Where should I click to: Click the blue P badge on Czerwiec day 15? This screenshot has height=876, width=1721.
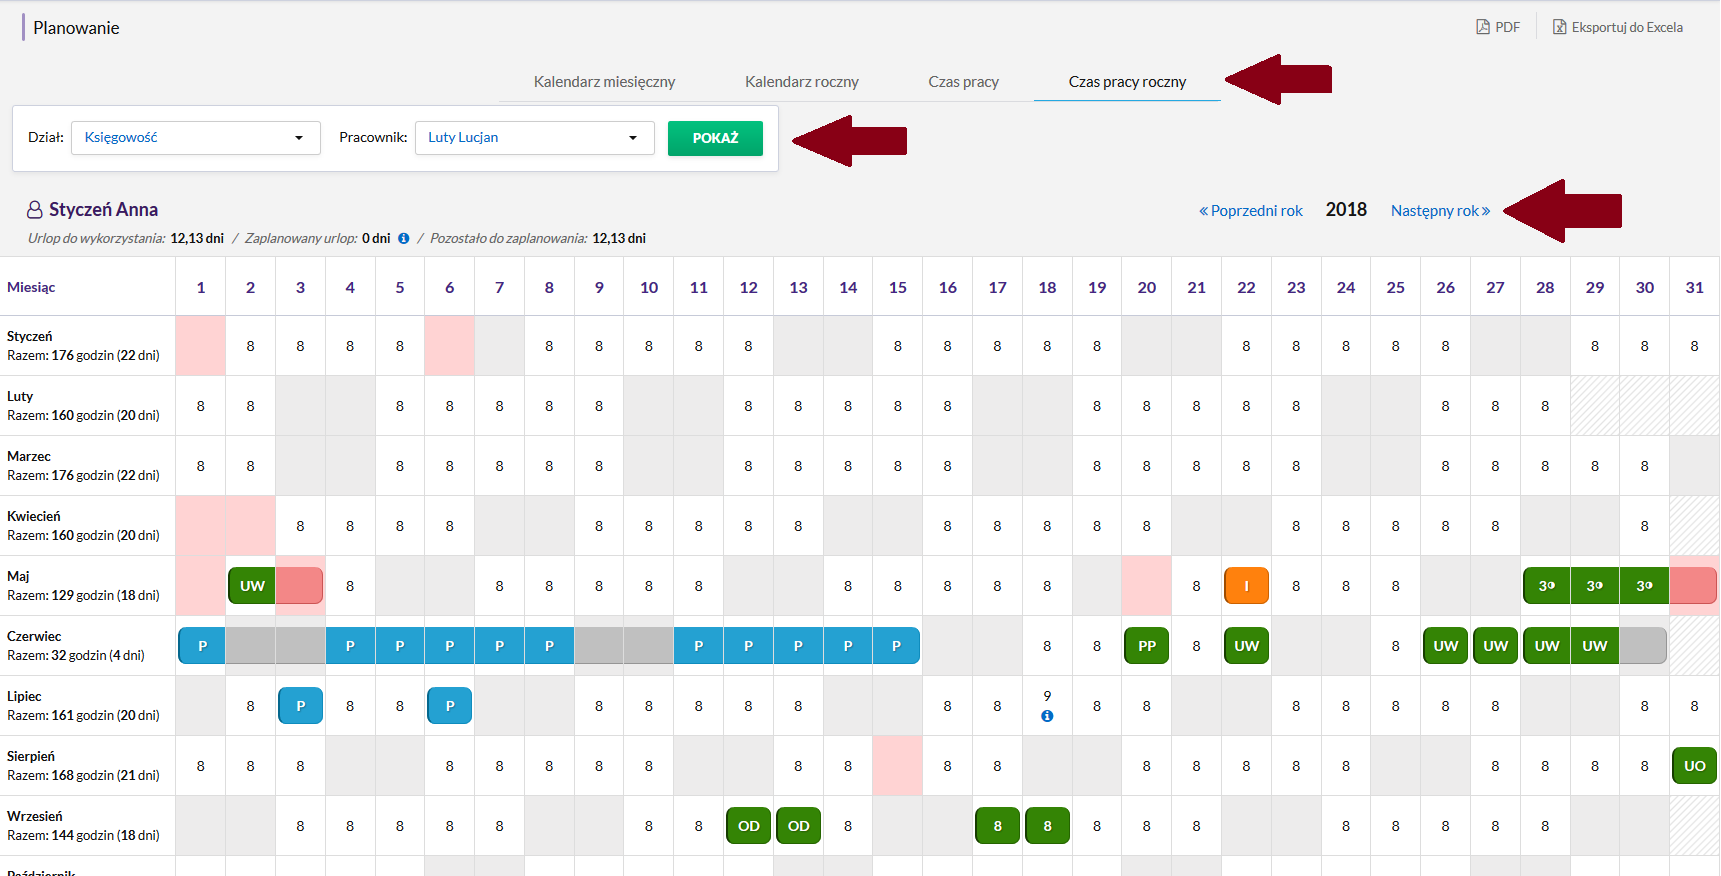pos(897,646)
